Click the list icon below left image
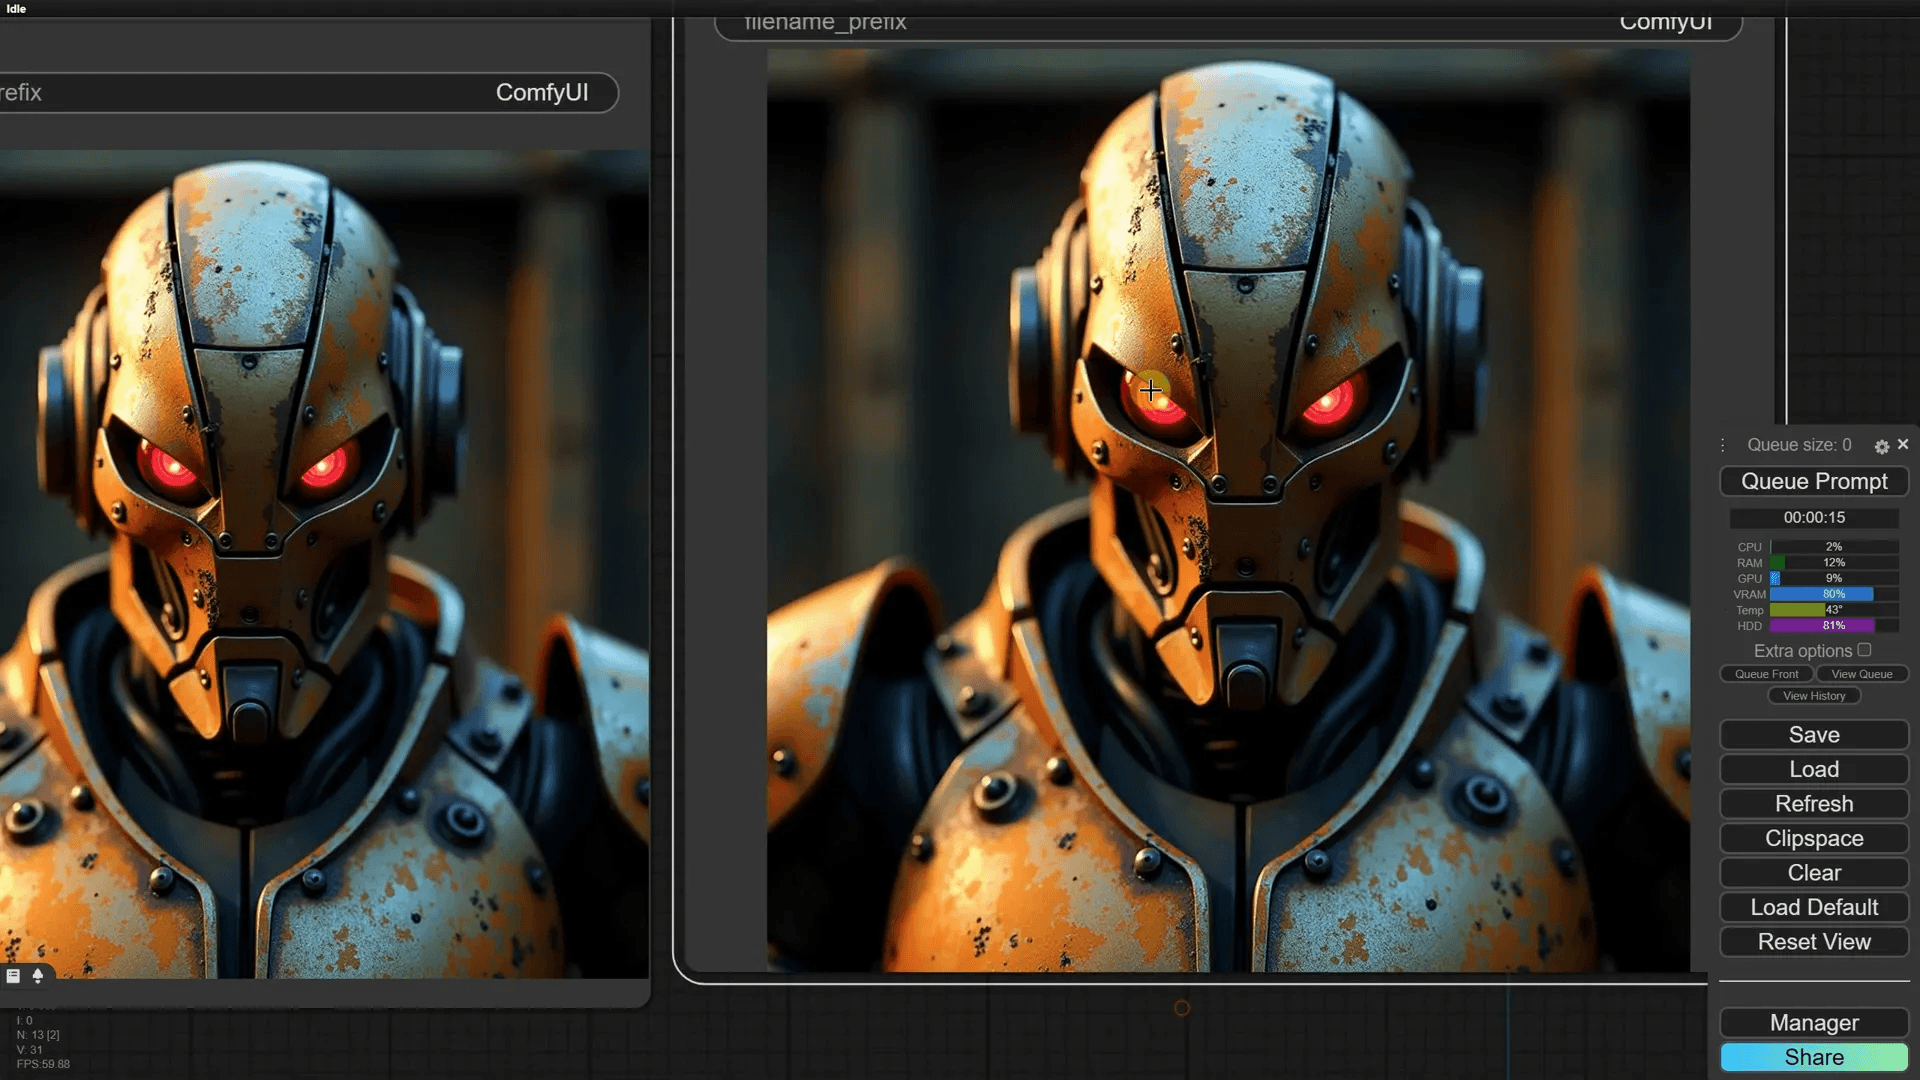This screenshot has width=1920, height=1080. 13,976
